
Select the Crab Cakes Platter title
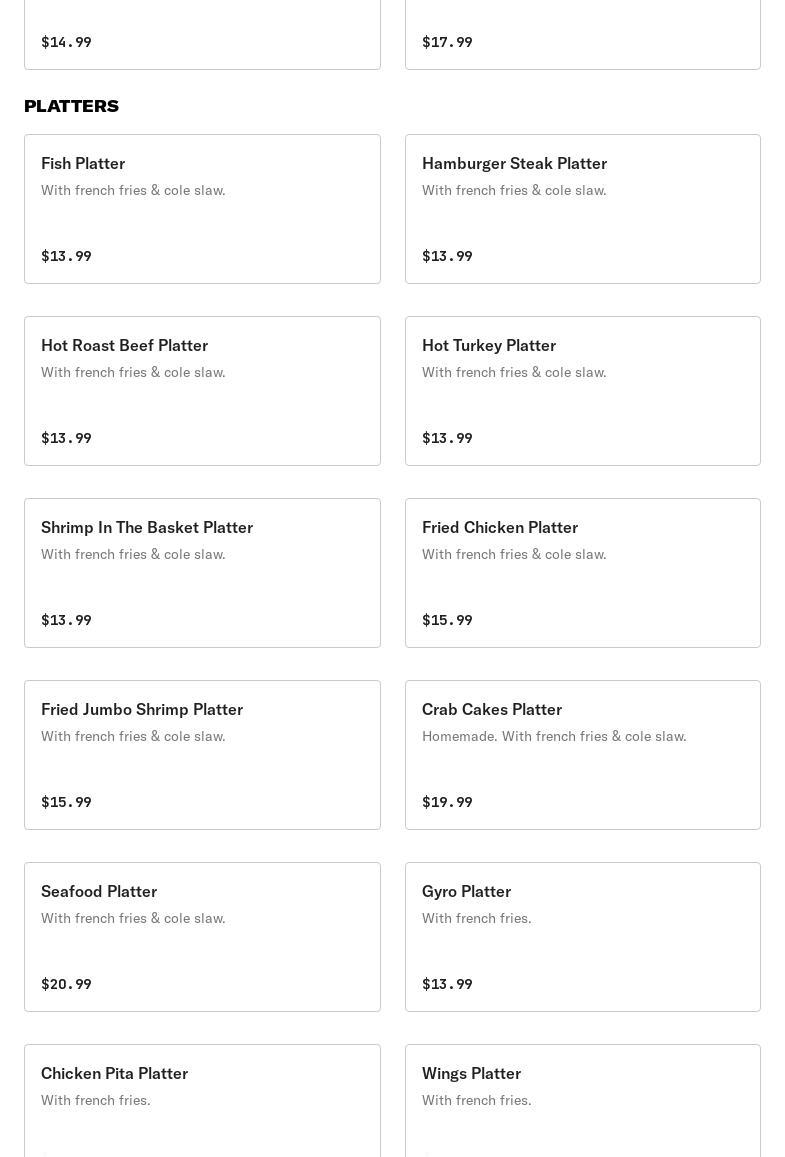pos(492,709)
